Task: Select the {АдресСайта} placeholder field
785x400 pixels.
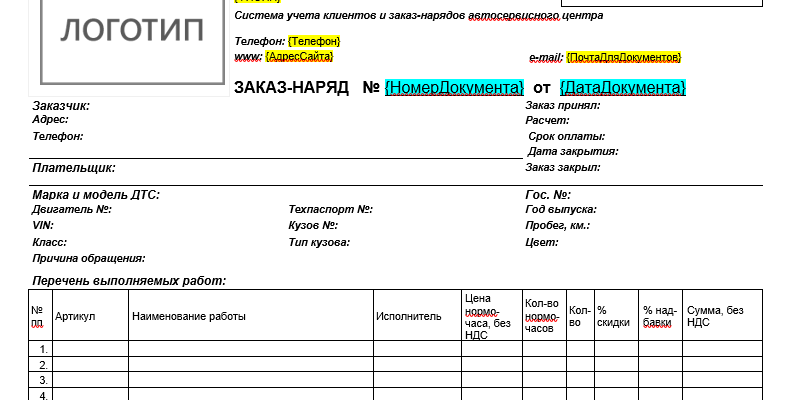Action: click(299, 57)
